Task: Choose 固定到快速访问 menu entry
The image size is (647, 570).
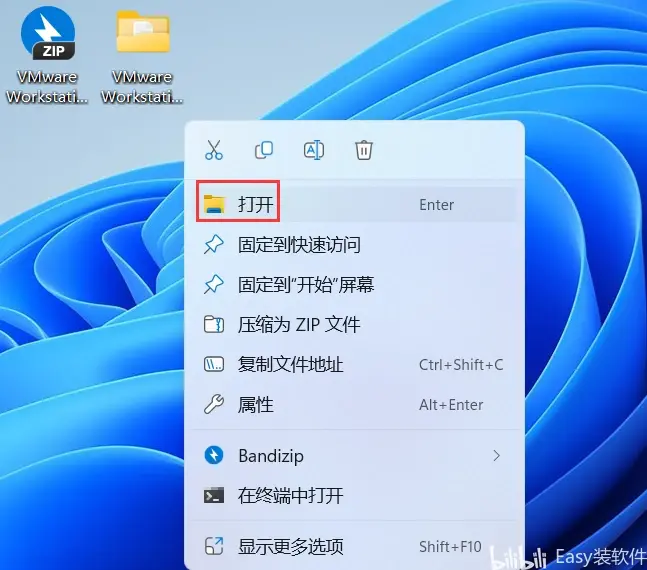Action: (x=355, y=245)
